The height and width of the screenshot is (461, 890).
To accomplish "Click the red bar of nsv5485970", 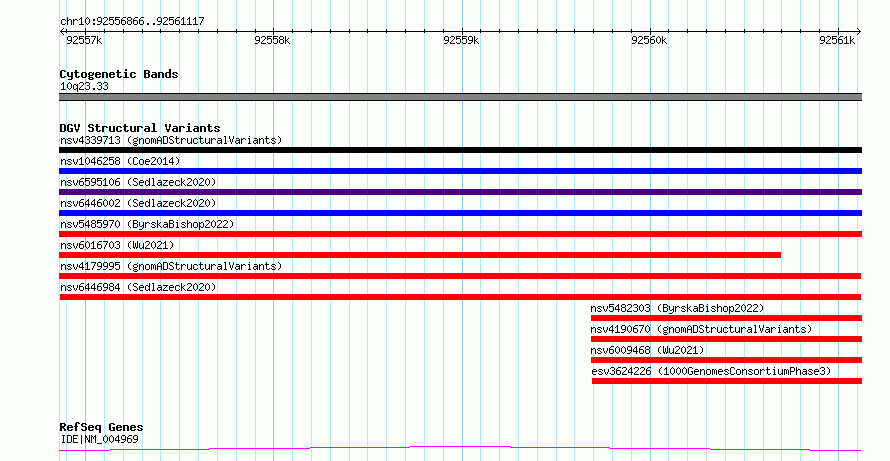I will coord(460,234).
